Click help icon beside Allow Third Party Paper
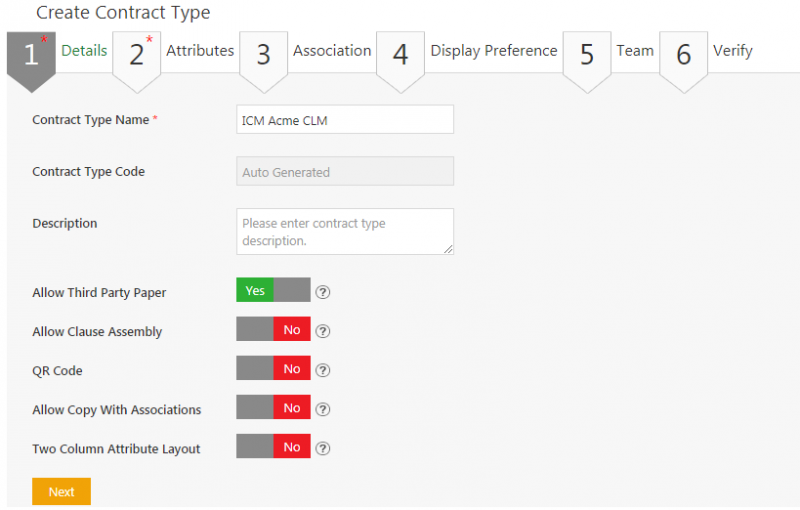 click(x=322, y=292)
